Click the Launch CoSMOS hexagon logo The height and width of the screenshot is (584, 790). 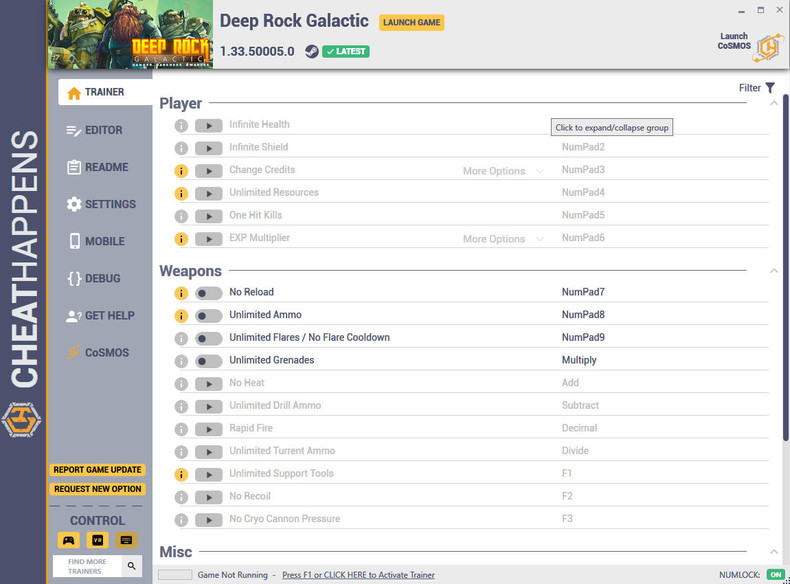coord(768,48)
